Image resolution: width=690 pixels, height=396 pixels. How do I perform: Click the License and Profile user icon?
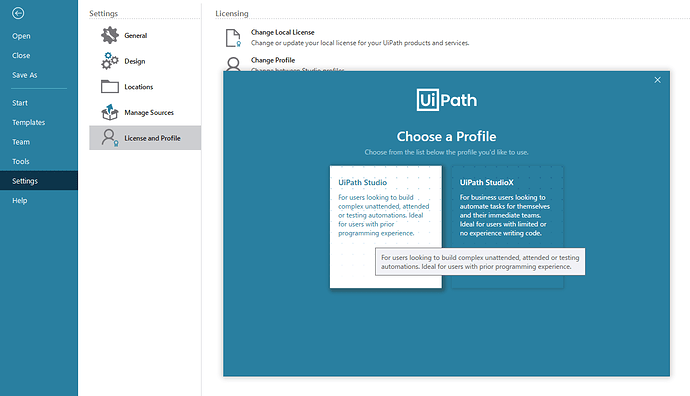coord(110,138)
